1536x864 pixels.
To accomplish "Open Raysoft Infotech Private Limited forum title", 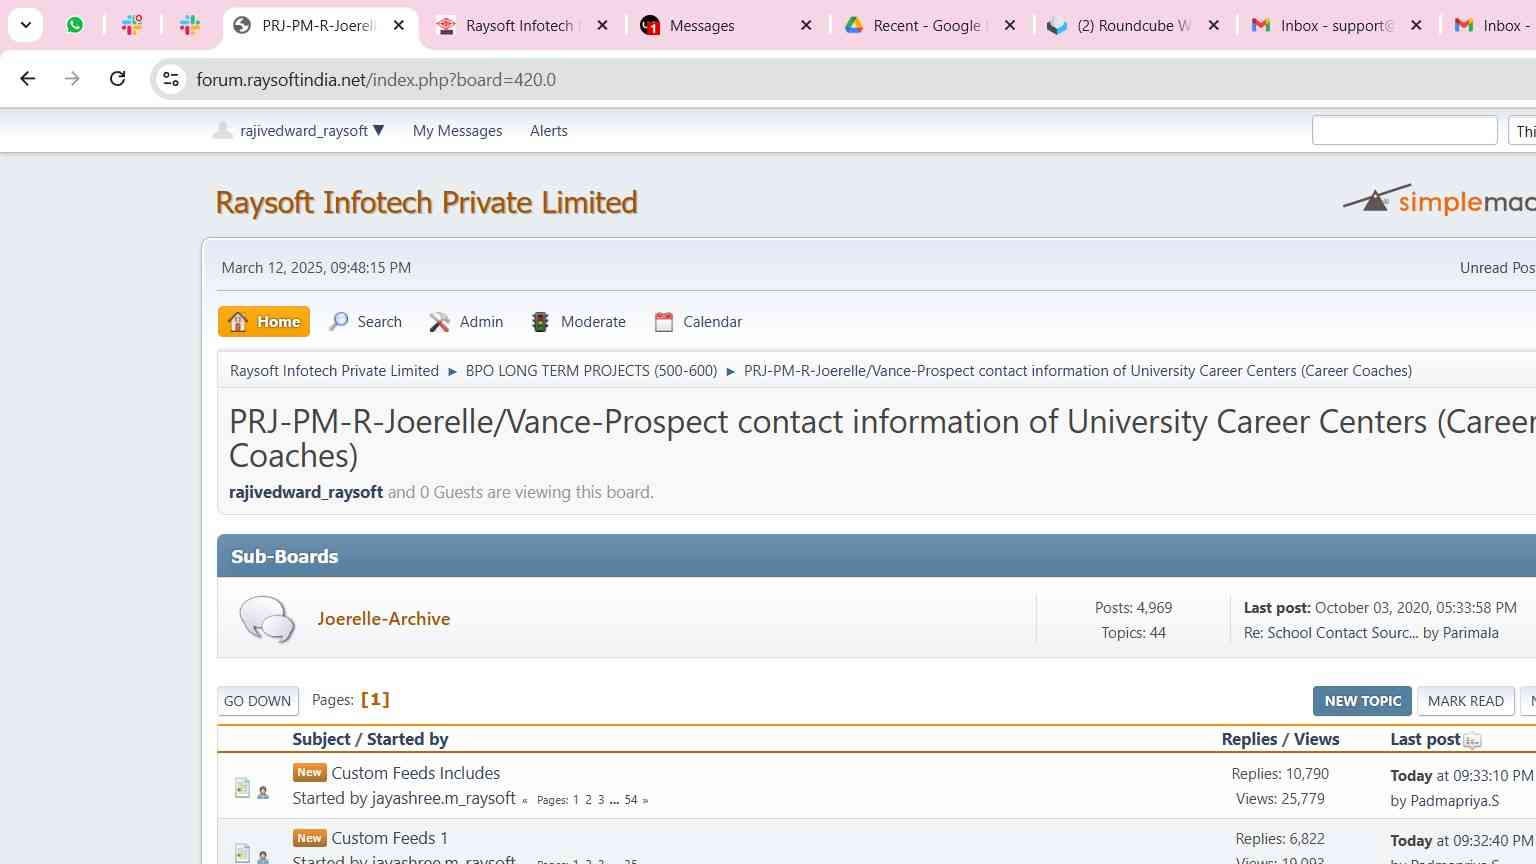I will [x=427, y=202].
